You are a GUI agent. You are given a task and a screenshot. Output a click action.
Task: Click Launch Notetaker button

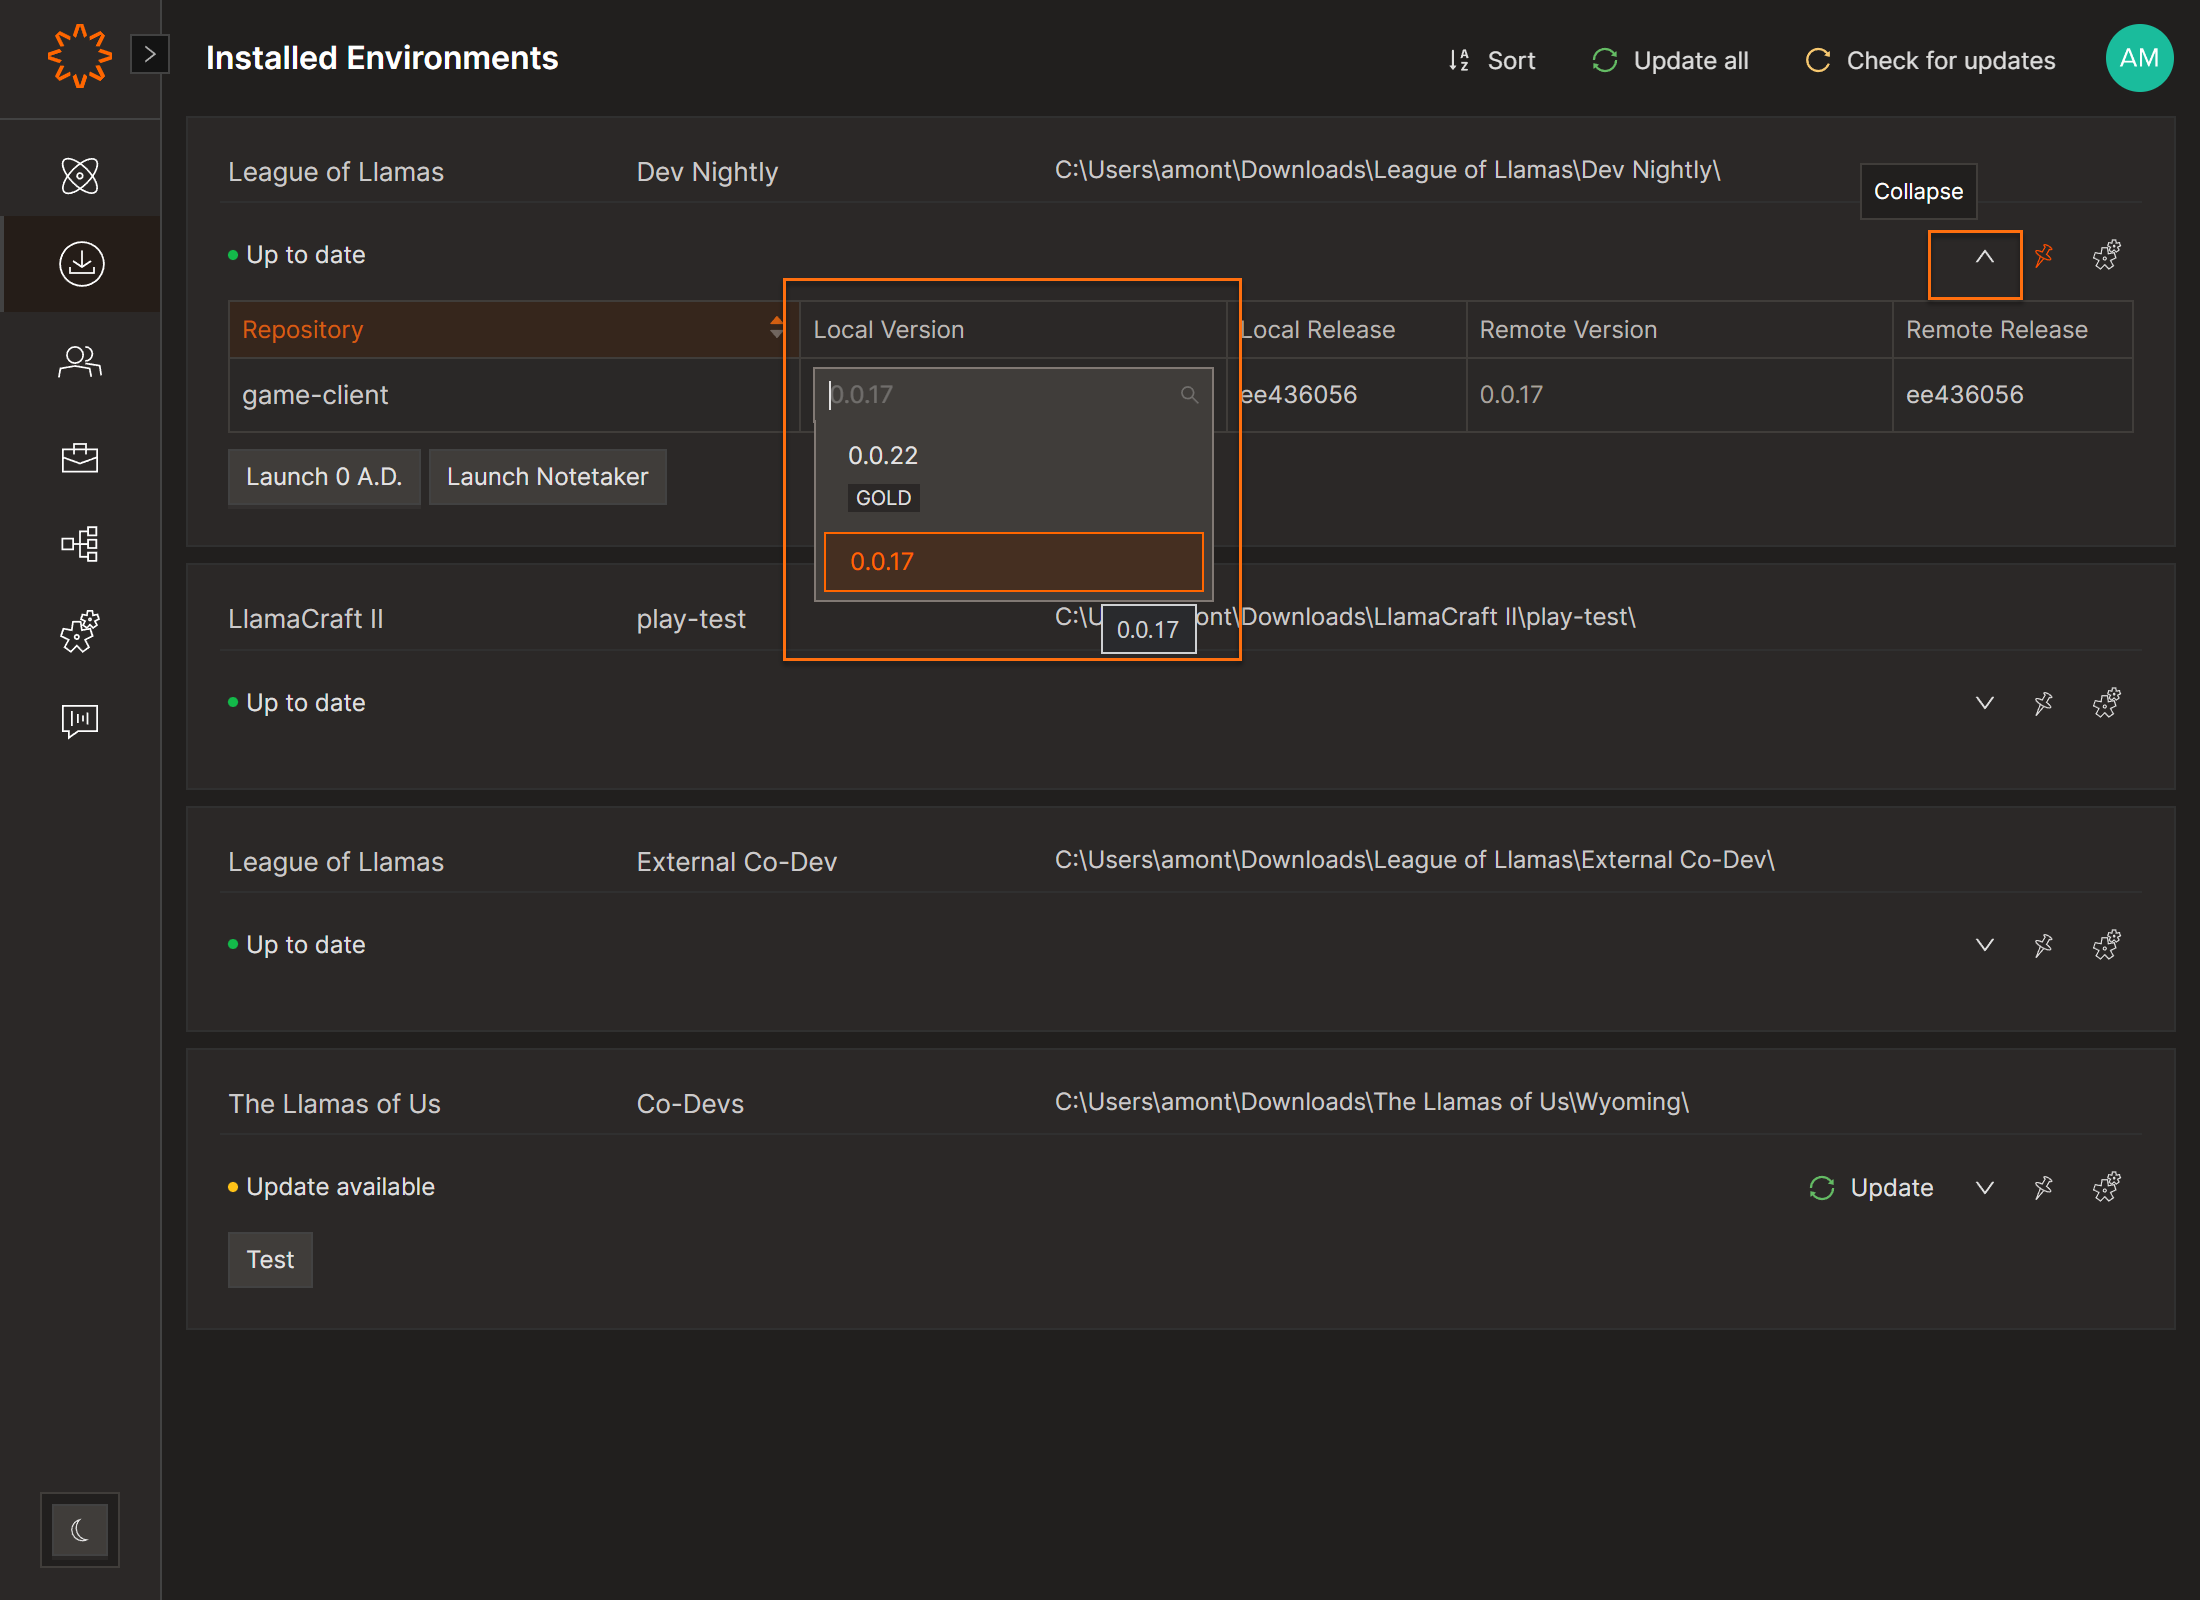(547, 477)
